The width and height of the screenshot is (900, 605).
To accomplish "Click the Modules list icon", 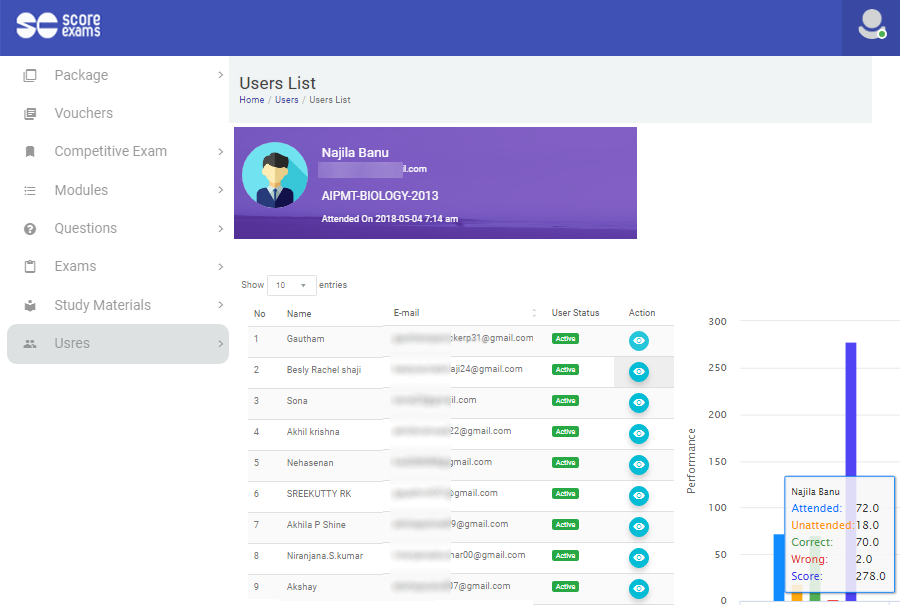I will click(31, 190).
